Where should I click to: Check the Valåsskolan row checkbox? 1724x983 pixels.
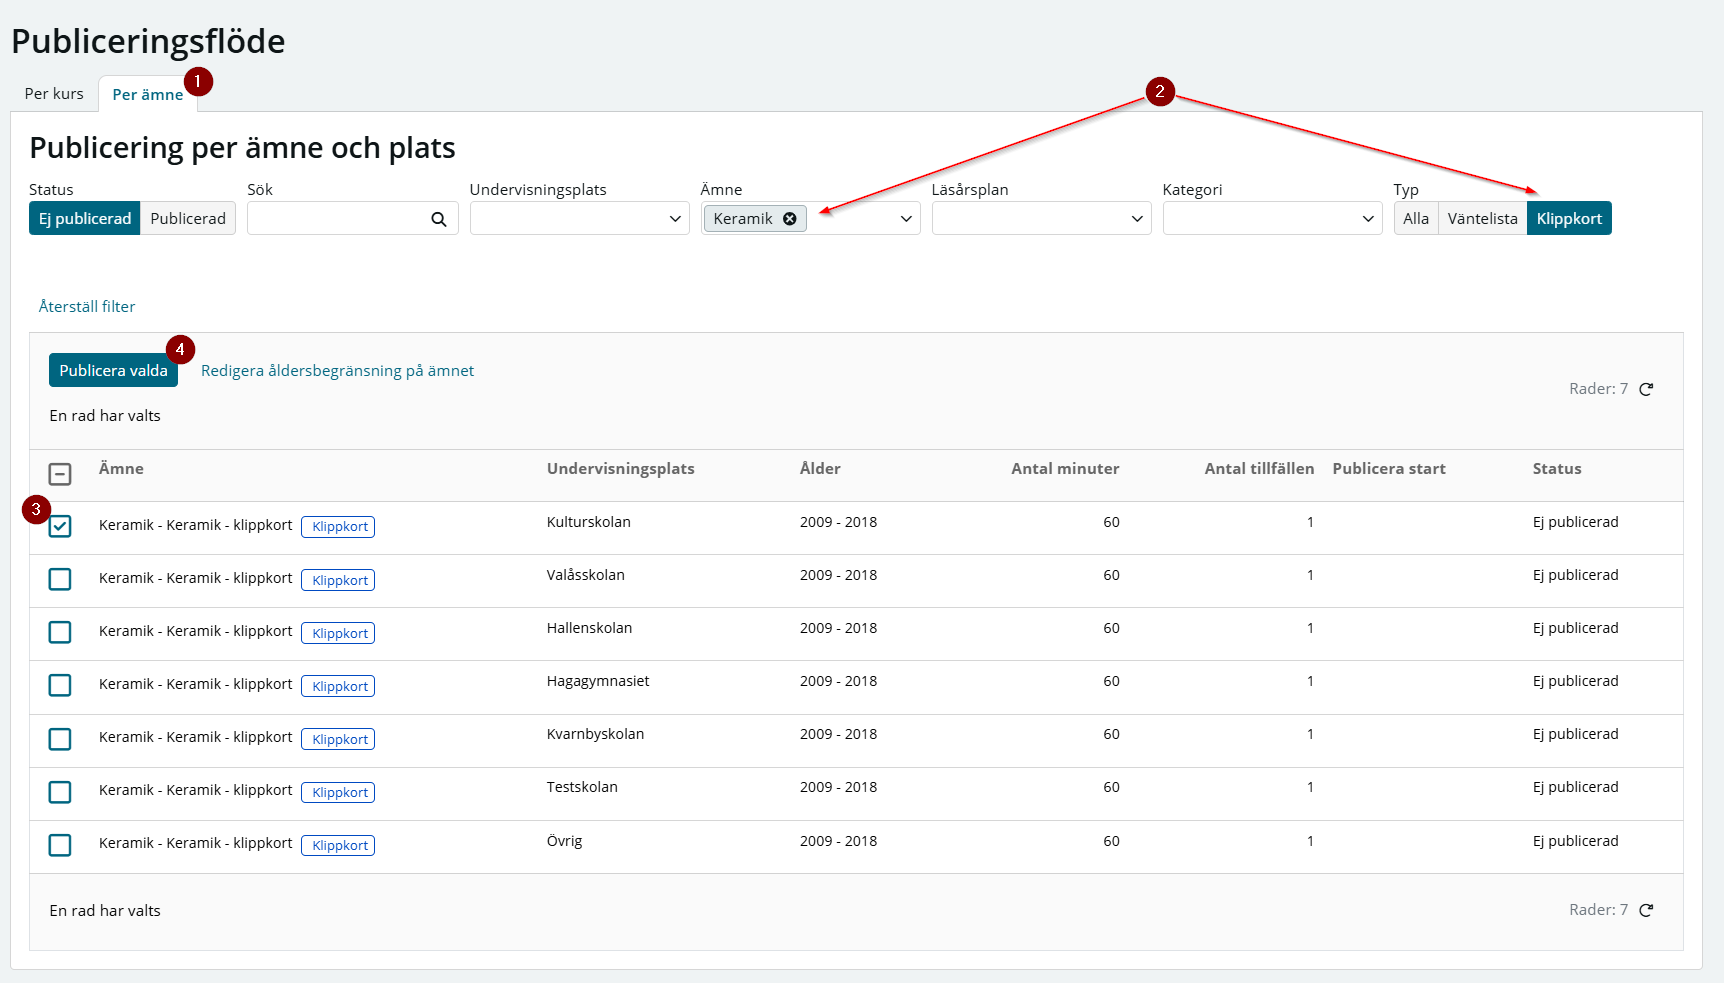point(60,579)
